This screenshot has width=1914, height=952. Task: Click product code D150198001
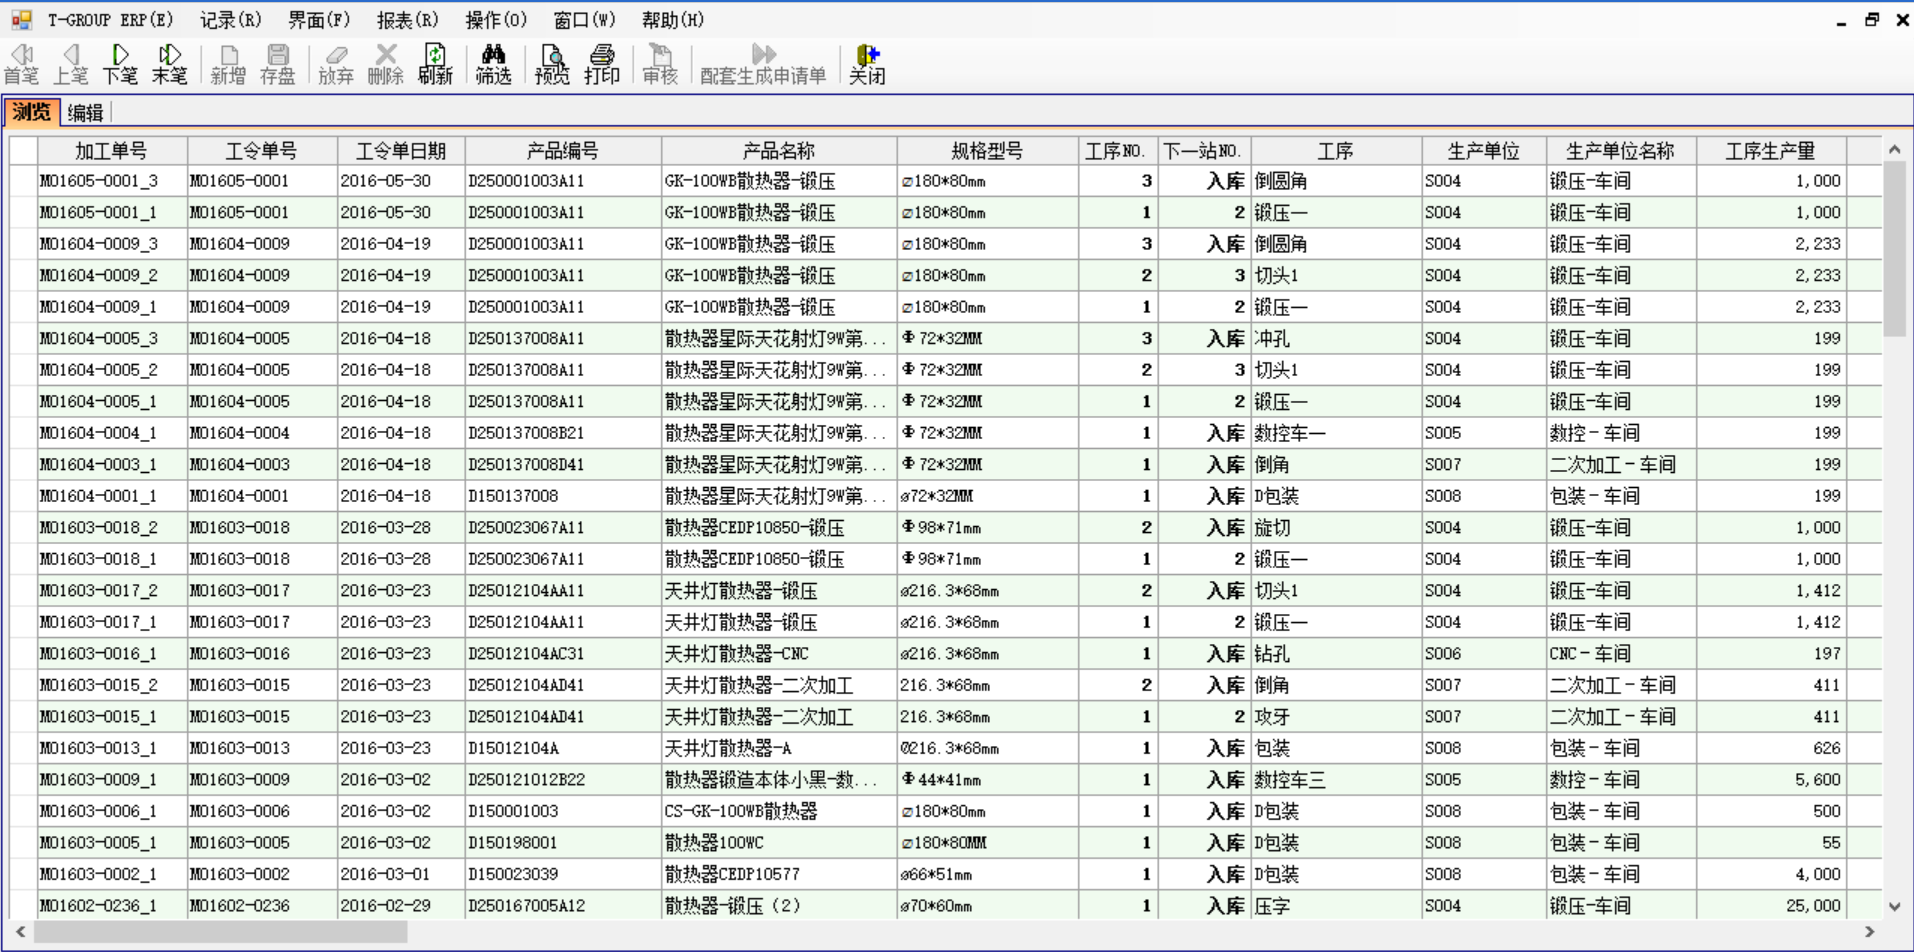coord(563,842)
